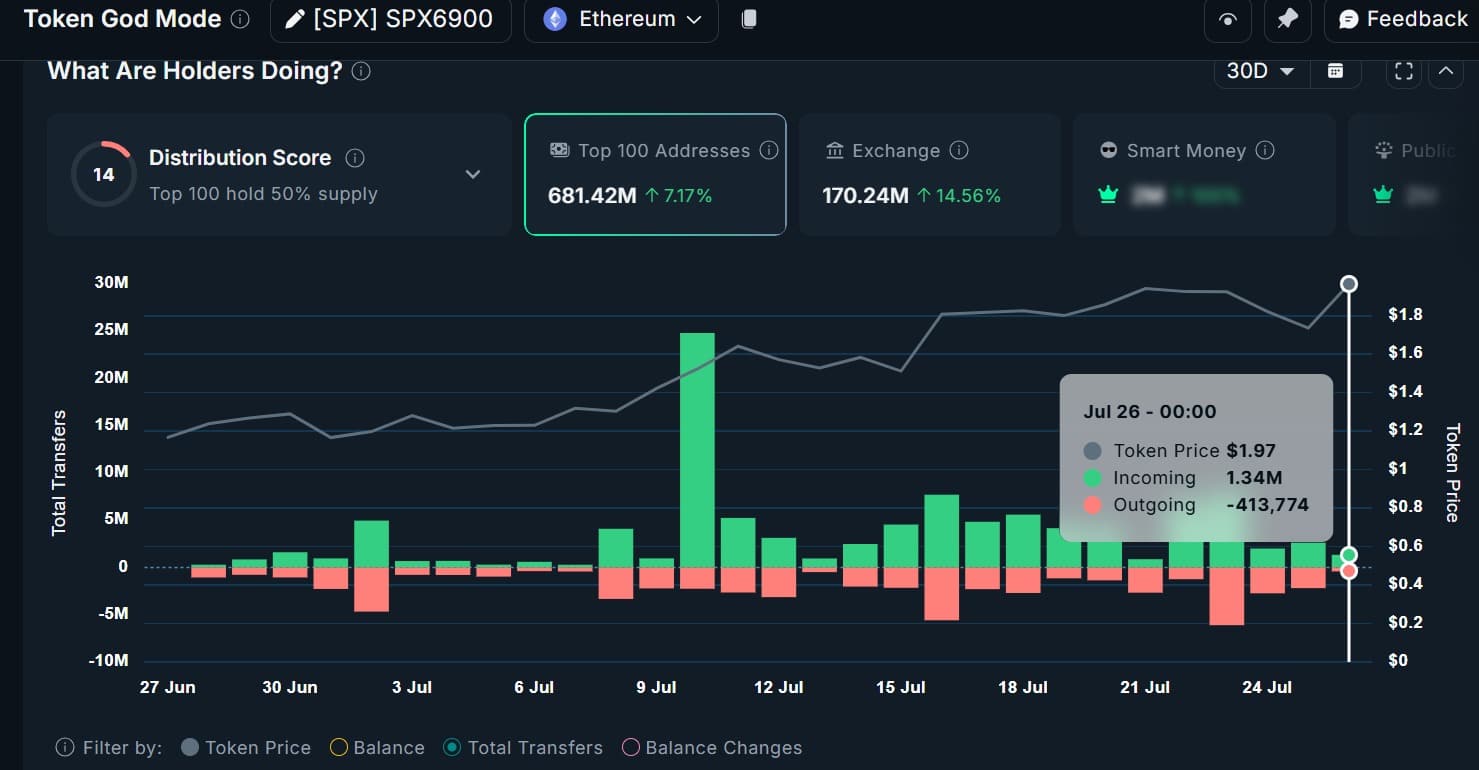Open the calendar date picker icon
This screenshot has width=1479, height=770.
(x=1335, y=71)
